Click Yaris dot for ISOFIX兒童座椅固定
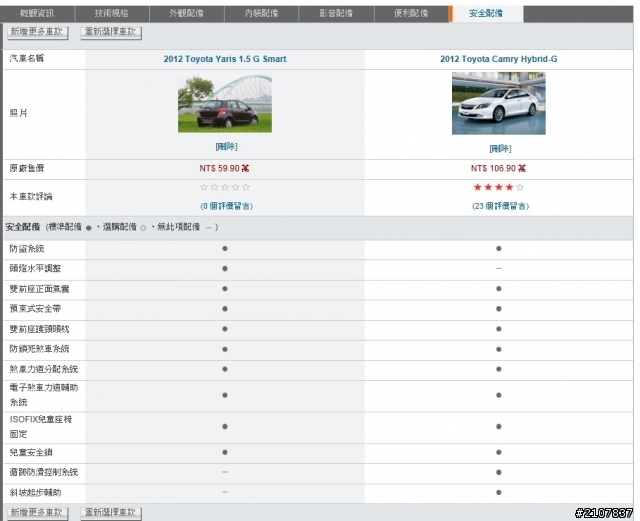640x521 pixels. coord(225,427)
